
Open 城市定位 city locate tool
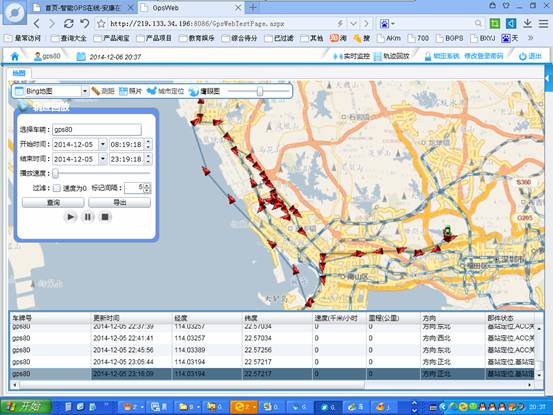click(165, 91)
